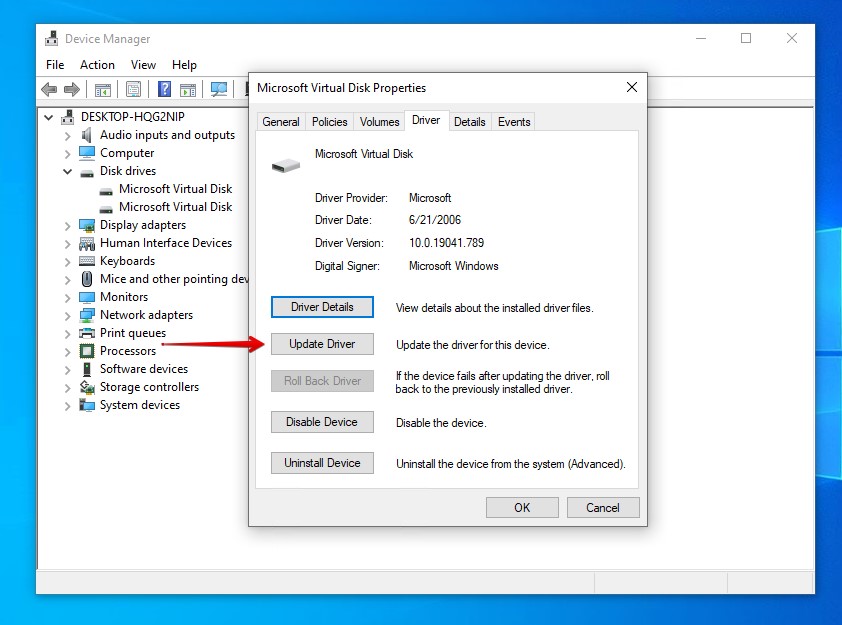Open the Help menu
This screenshot has height=625, width=842.
[x=184, y=65]
